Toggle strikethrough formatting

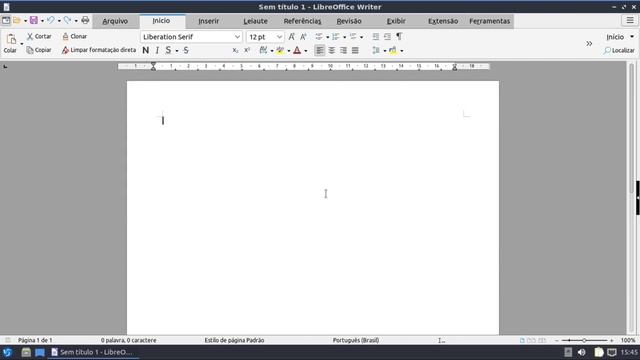point(186,50)
